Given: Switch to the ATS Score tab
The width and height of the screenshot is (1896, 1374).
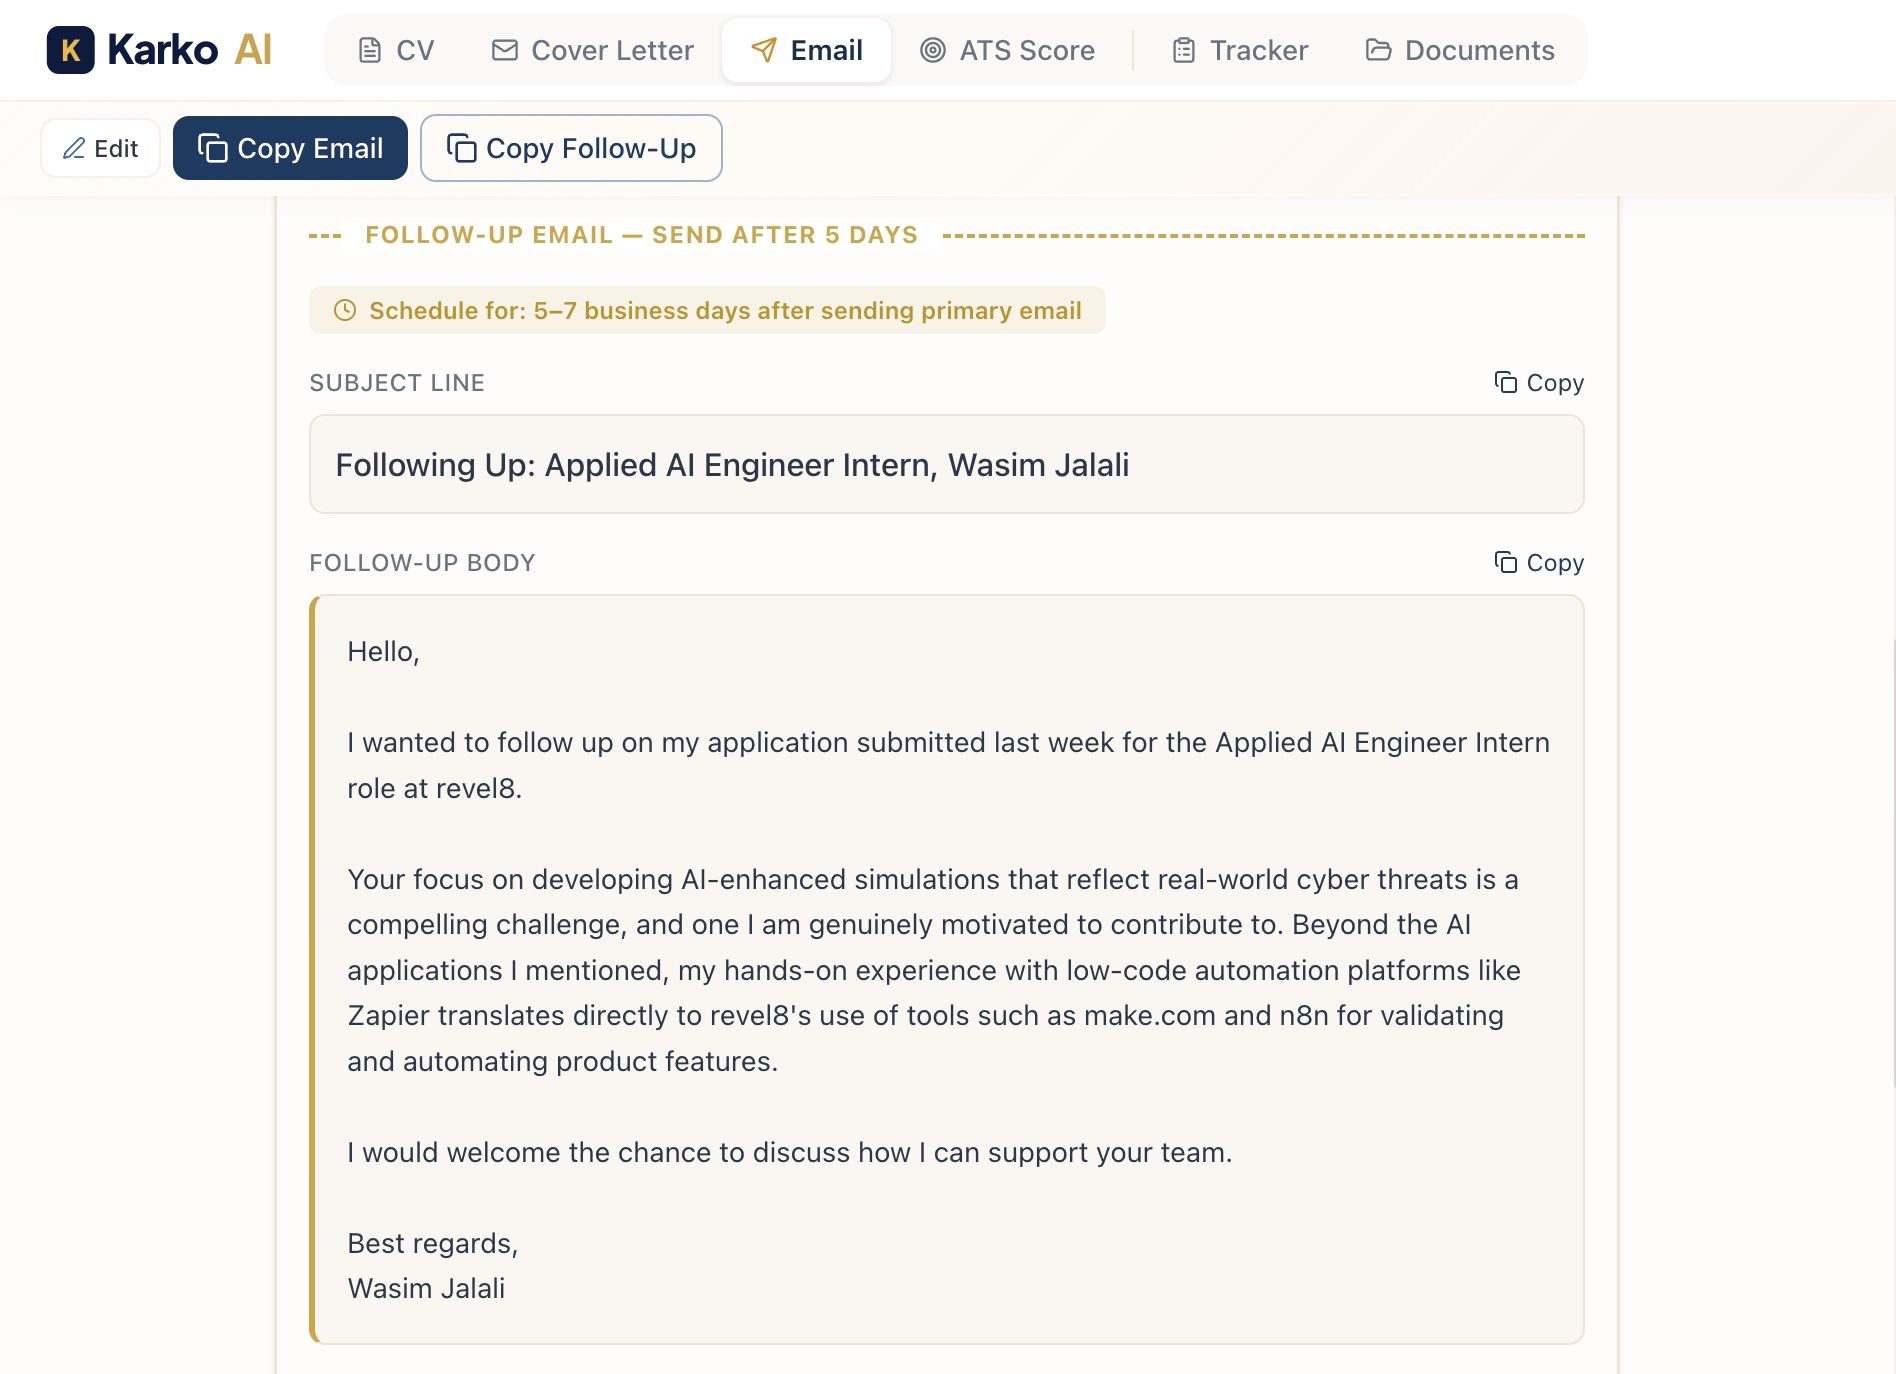Looking at the screenshot, I should pos(1008,49).
